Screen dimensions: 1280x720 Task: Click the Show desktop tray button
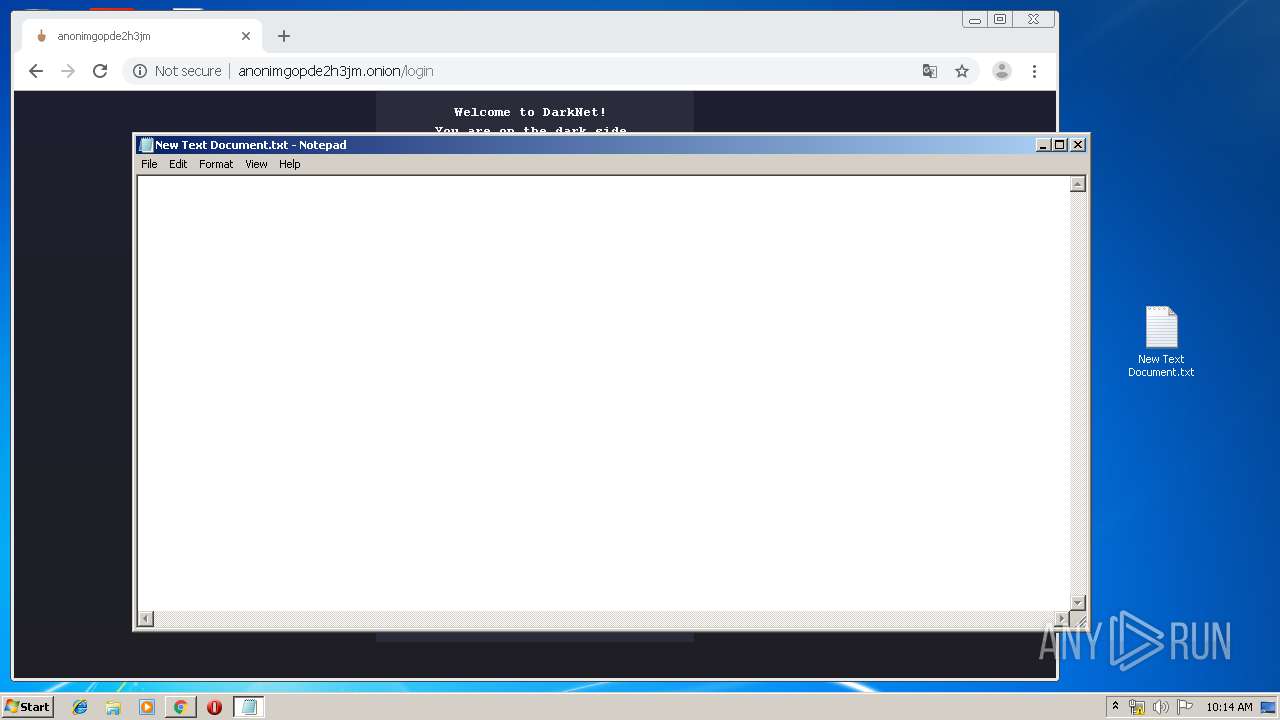pos(1270,707)
